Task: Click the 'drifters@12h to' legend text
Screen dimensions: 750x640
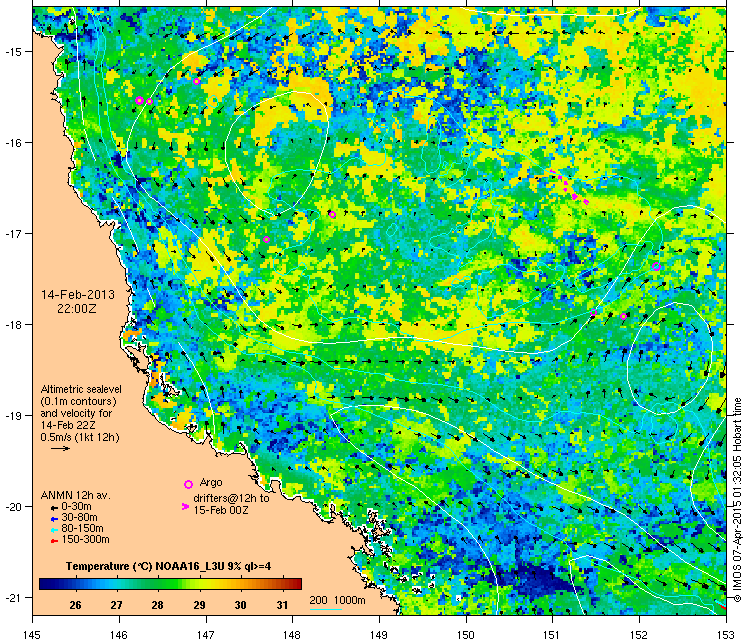Action: tap(231, 498)
